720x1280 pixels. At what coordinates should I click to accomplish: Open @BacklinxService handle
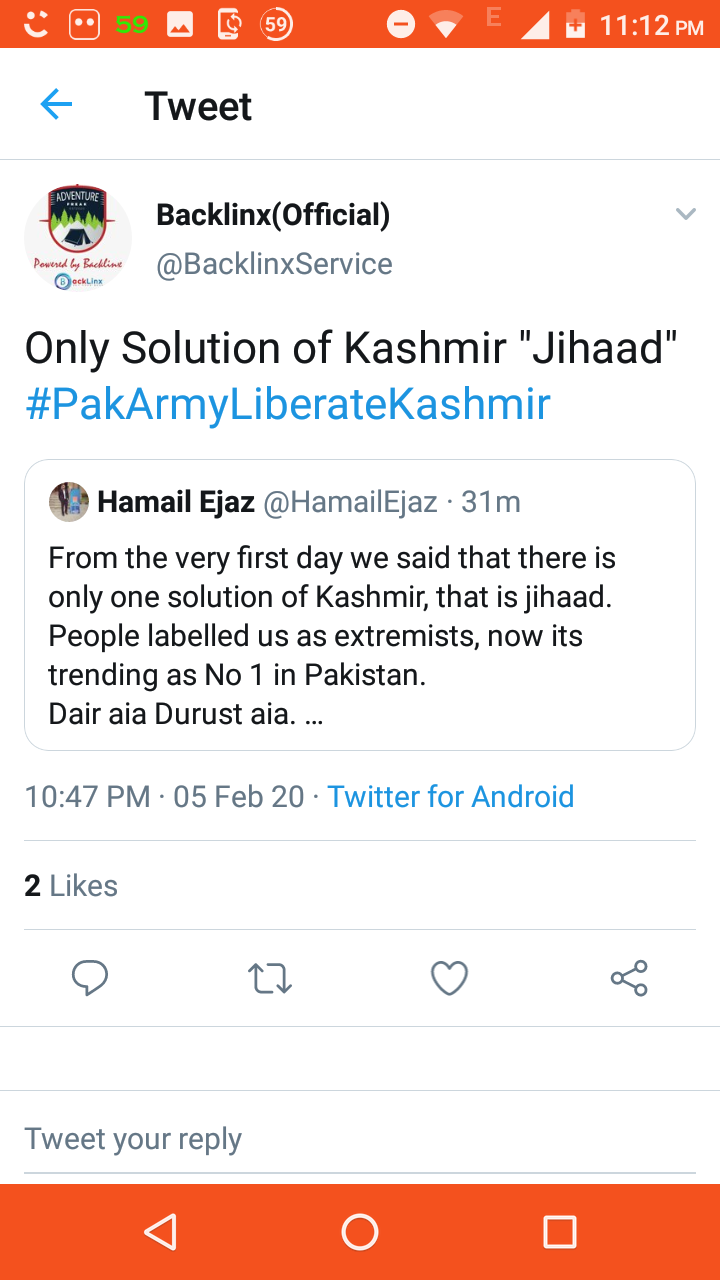coord(274,264)
